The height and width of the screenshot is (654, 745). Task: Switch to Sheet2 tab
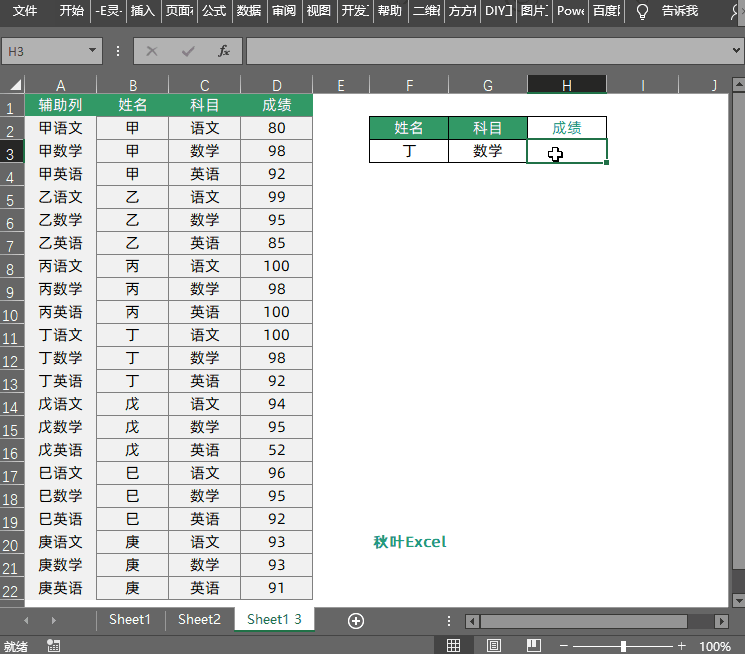click(199, 620)
